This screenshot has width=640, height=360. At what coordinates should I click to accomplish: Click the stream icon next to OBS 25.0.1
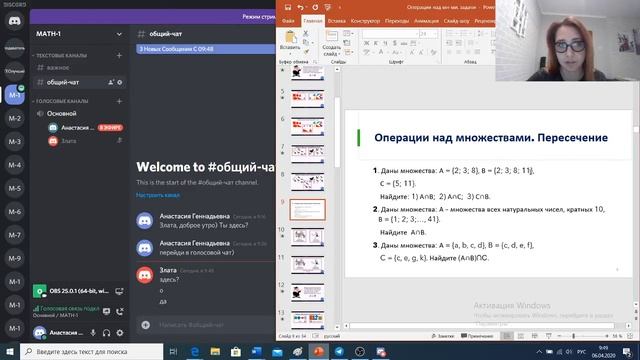pos(119,291)
